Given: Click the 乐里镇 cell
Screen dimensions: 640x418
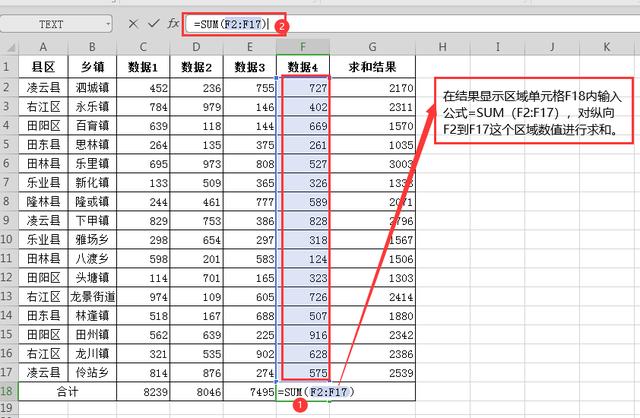Looking at the screenshot, I should click(x=92, y=164).
